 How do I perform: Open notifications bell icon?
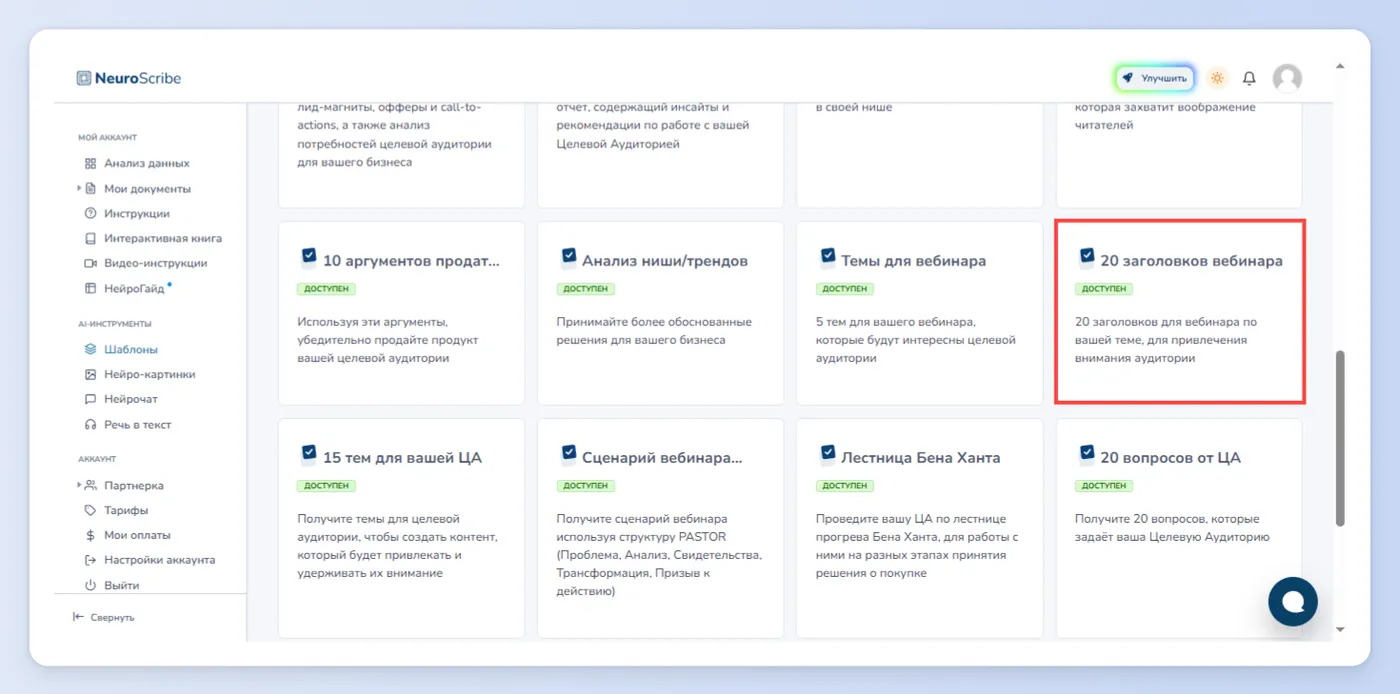[x=1249, y=78]
